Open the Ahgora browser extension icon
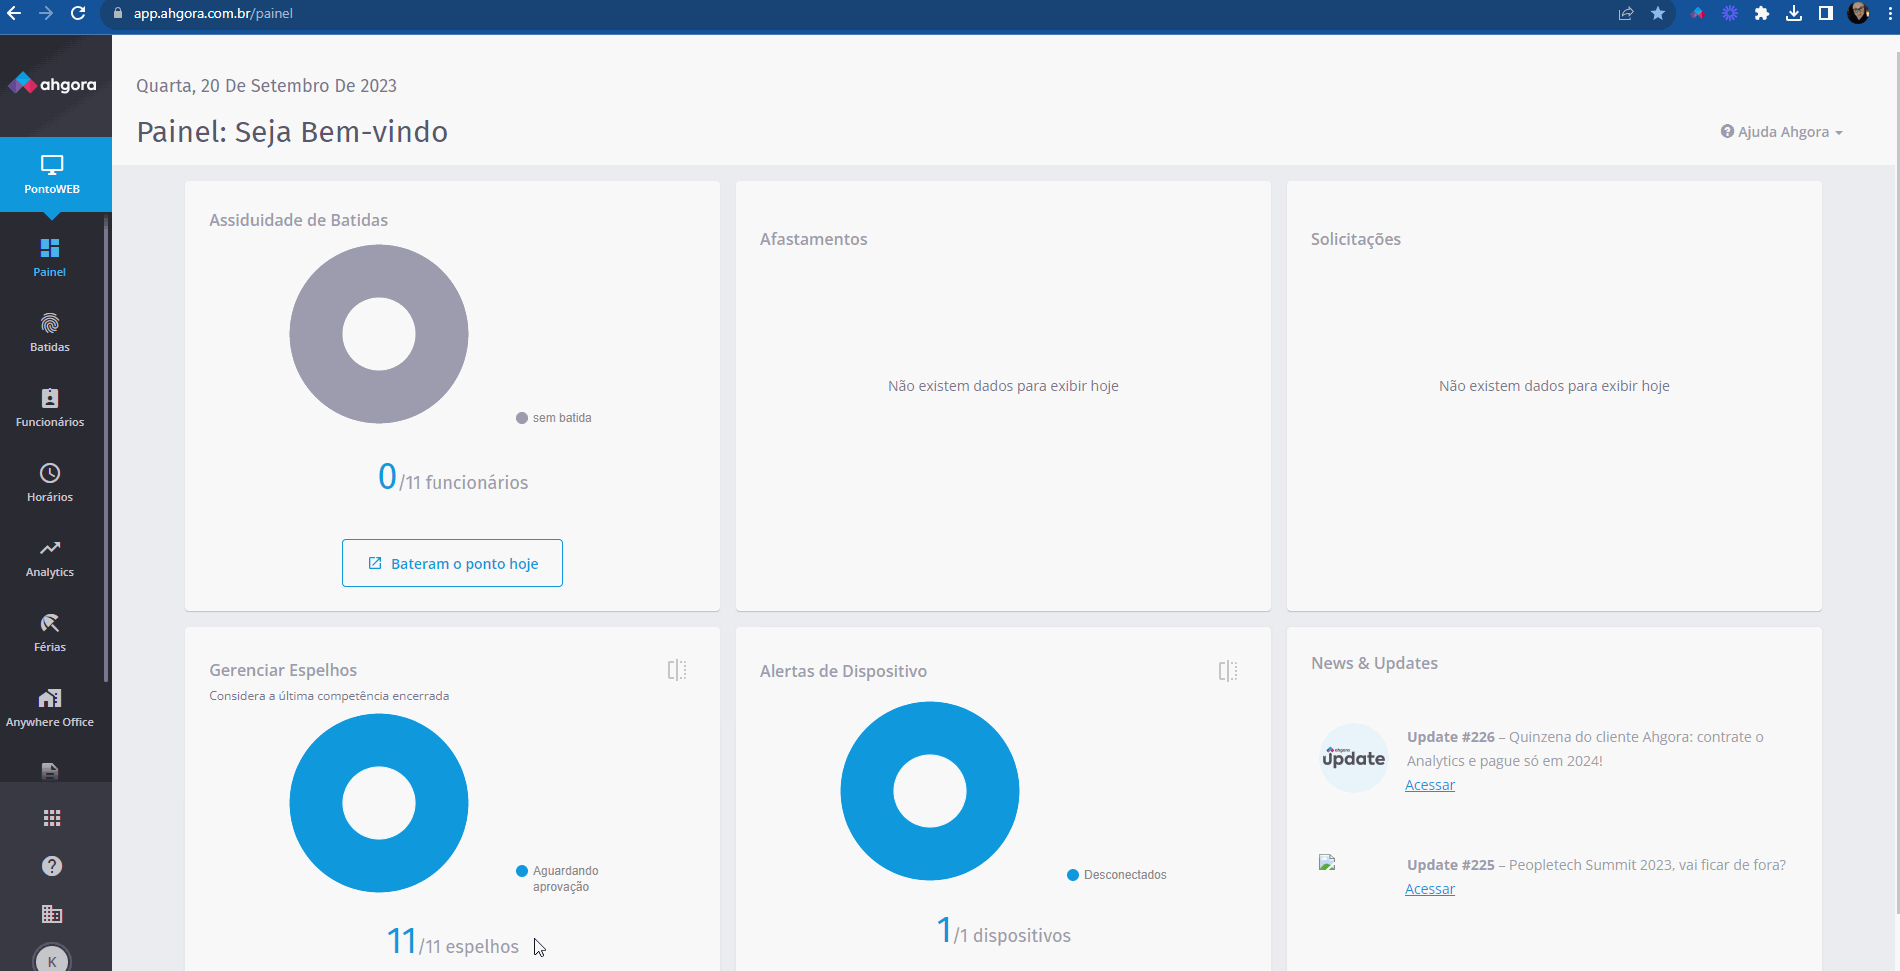1900x971 pixels. 1698,13
